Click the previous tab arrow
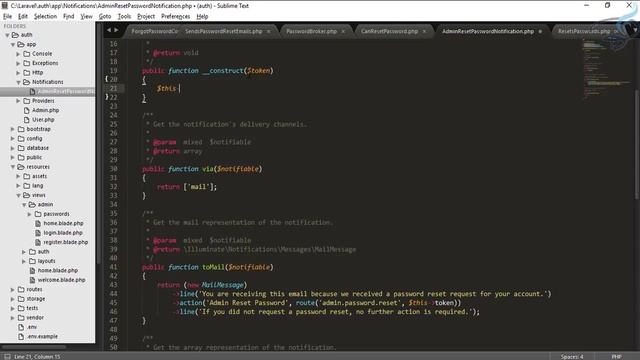The image size is (640, 360). click(109, 30)
